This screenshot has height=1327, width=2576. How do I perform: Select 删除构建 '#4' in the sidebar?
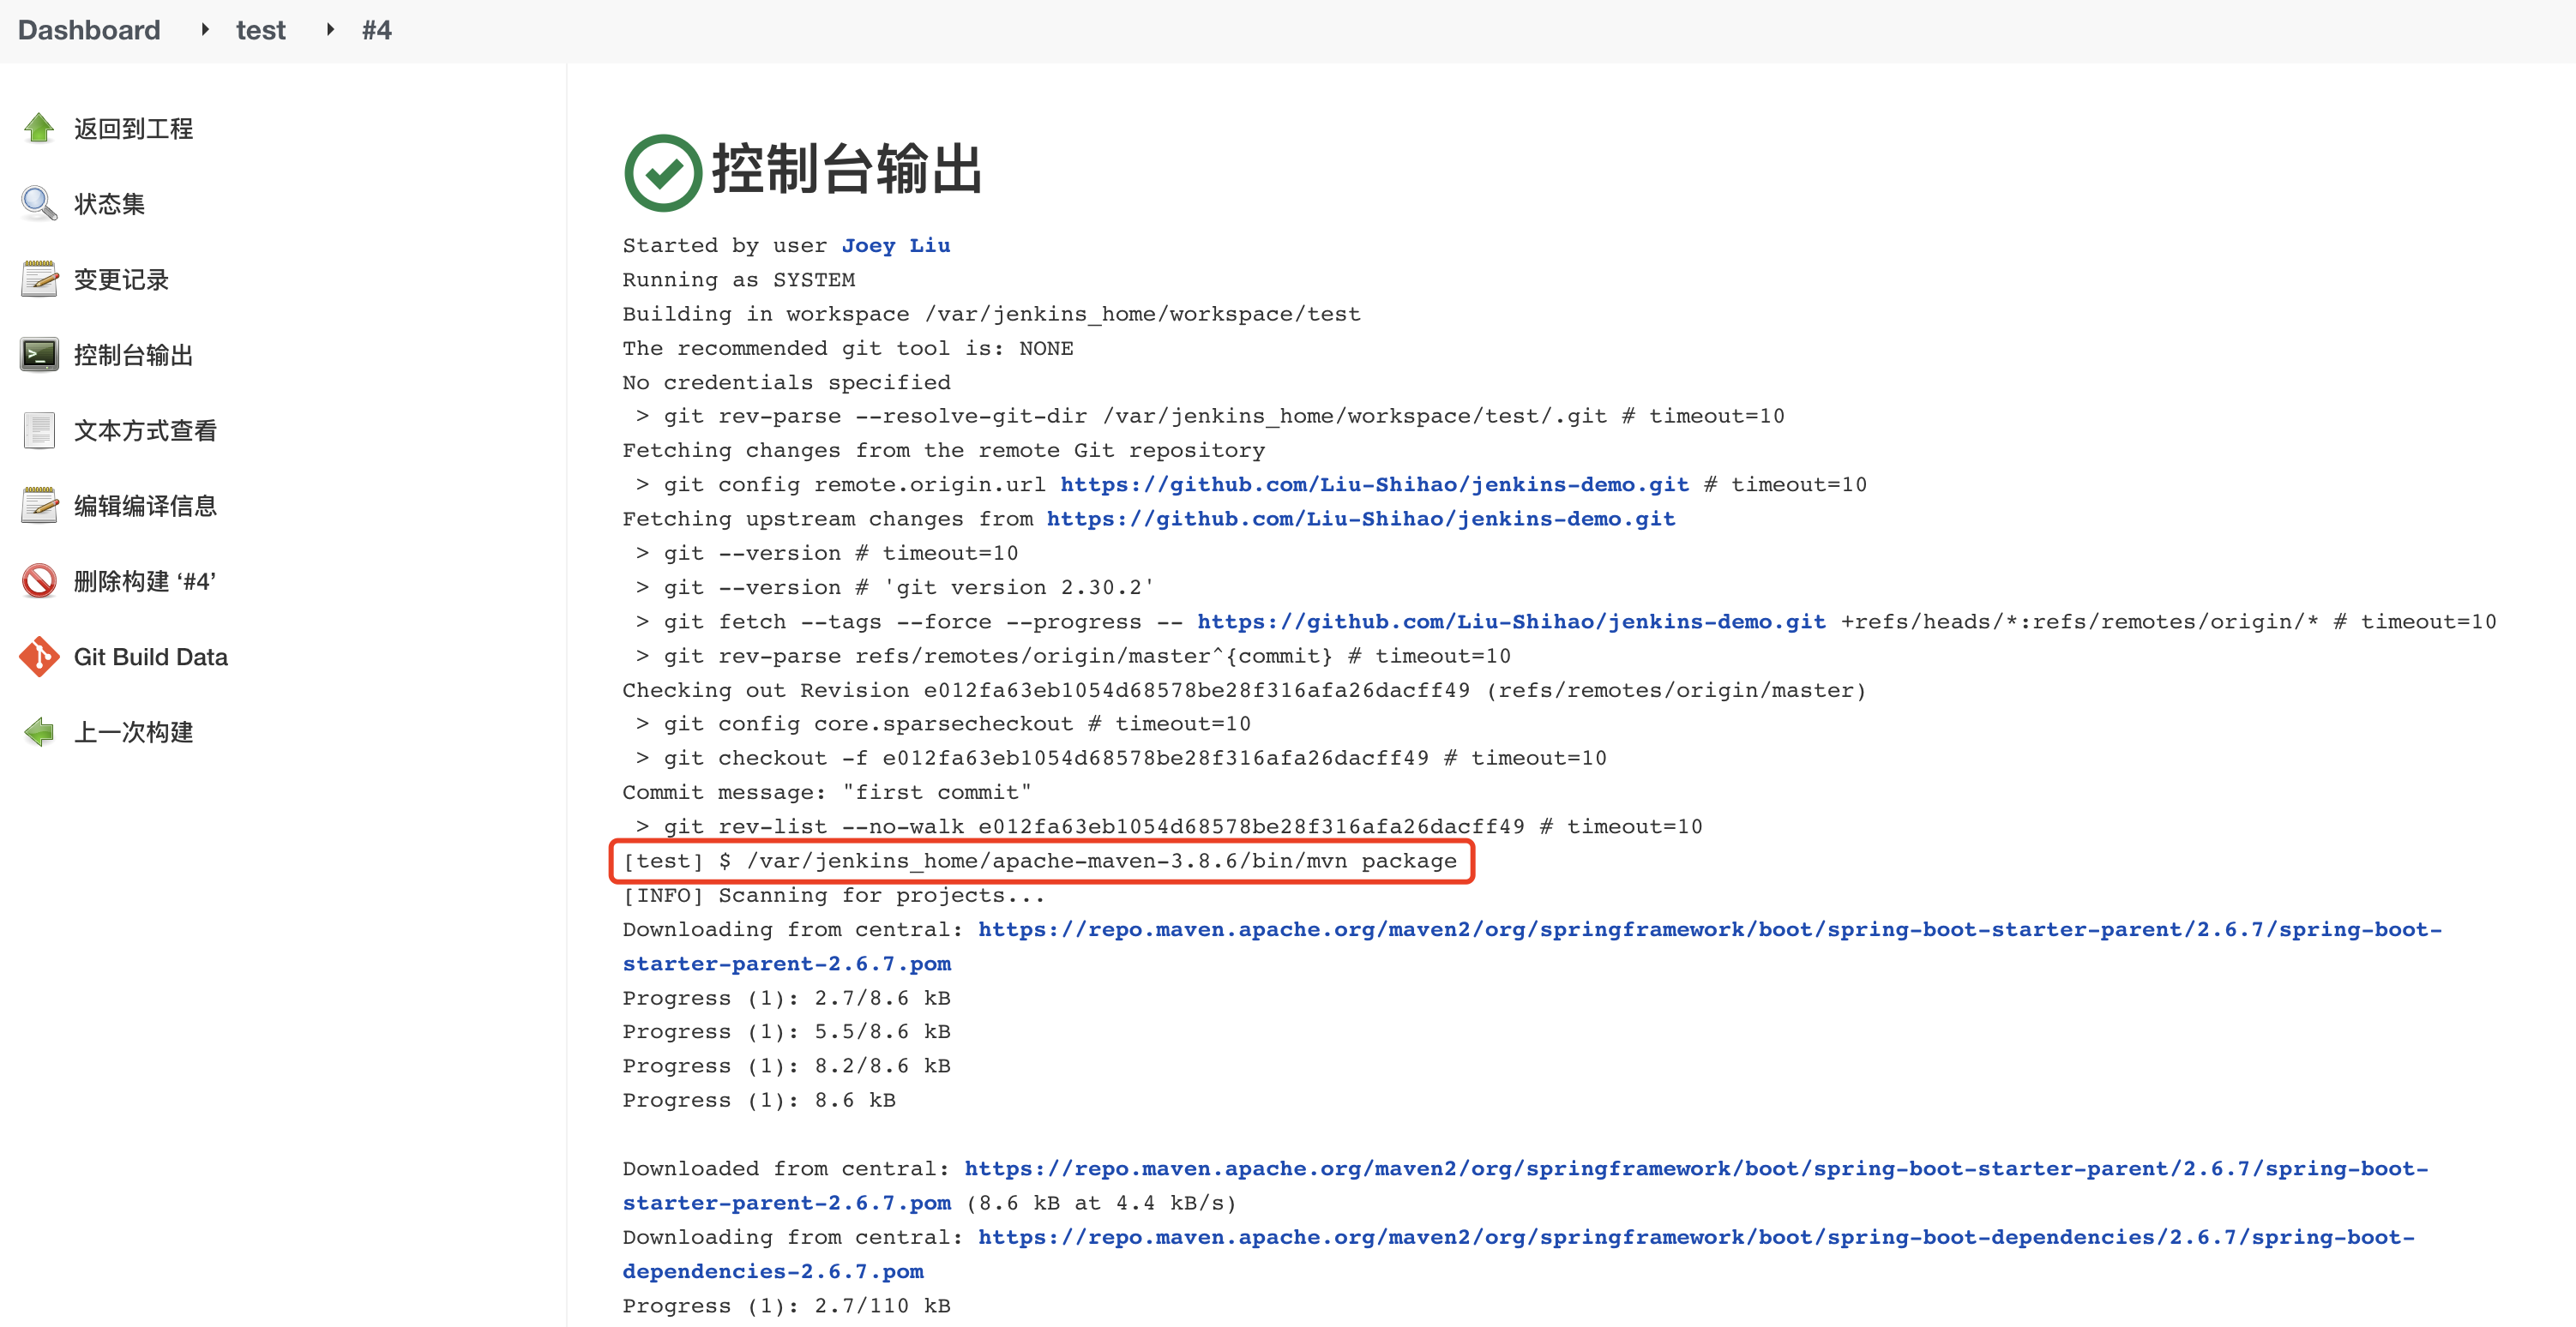(145, 581)
